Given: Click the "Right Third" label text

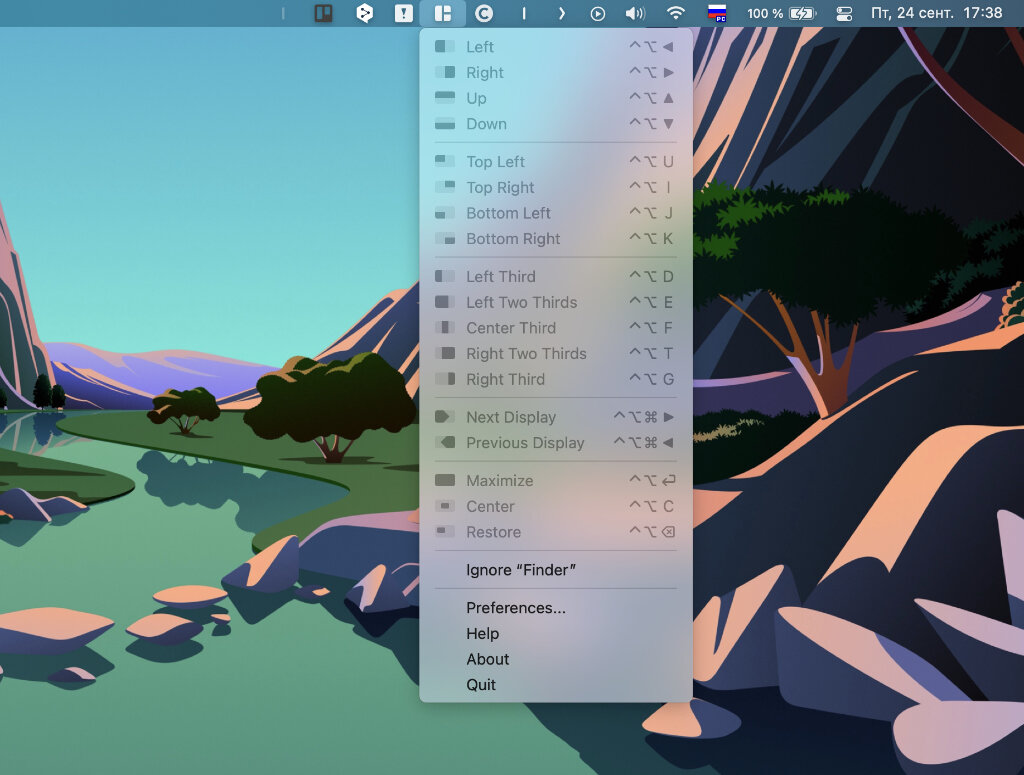Looking at the screenshot, I should 505,379.
